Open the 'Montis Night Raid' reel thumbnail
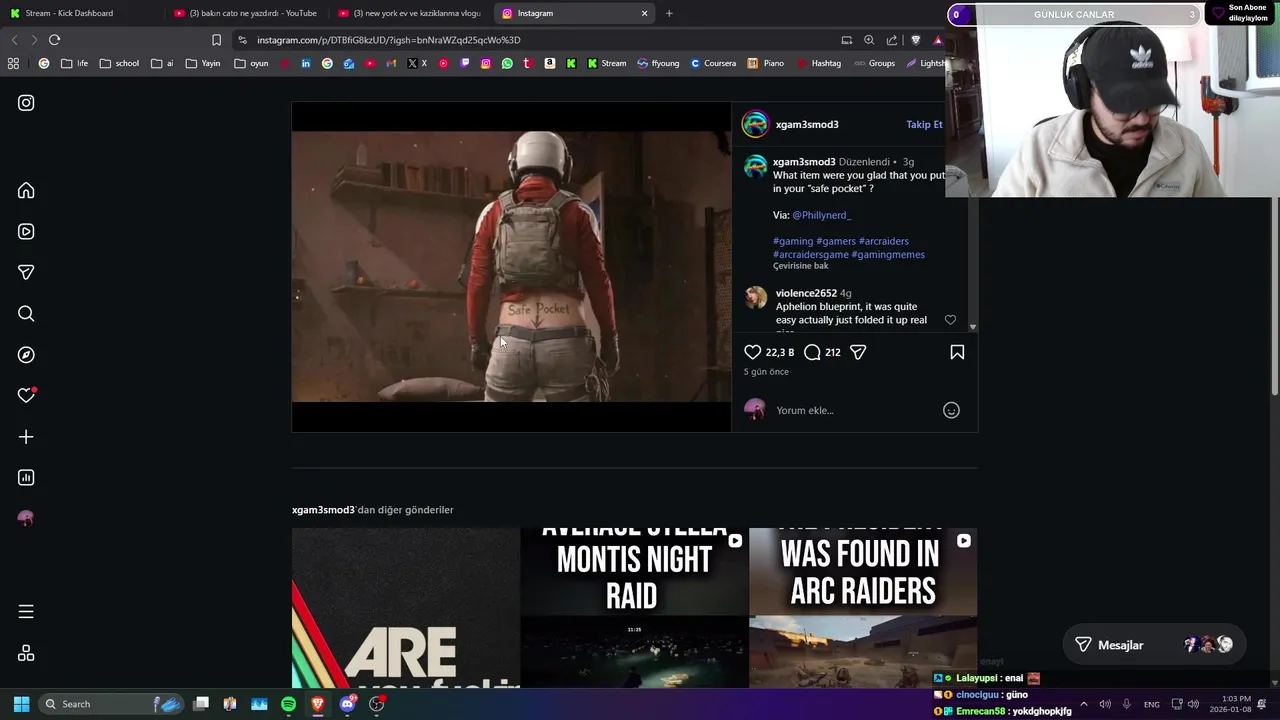 coord(634,608)
